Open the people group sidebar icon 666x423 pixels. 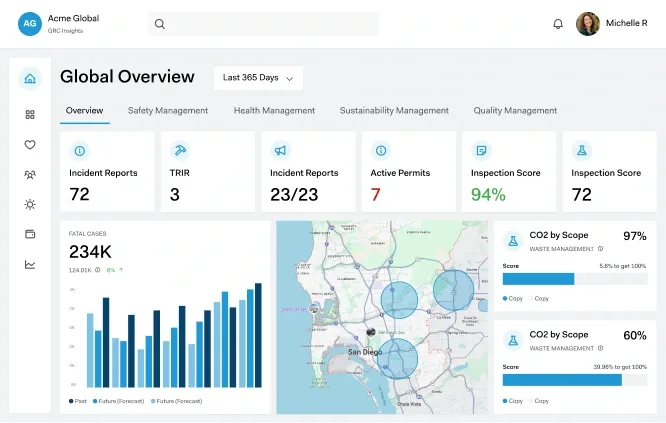pyautogui.click(x=30, y=174)
